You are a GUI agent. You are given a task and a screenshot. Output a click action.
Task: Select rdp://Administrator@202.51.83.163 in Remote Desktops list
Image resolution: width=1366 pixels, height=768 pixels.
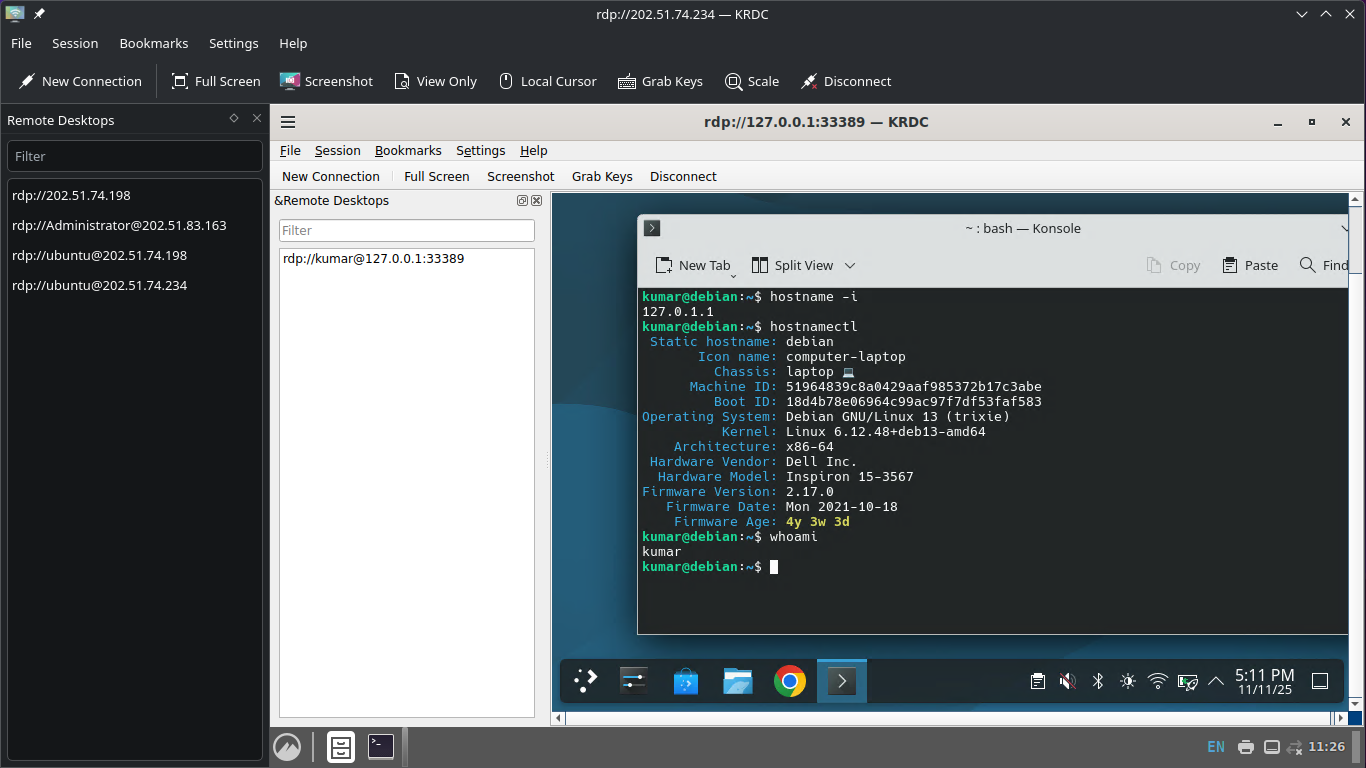pos(119,226)
